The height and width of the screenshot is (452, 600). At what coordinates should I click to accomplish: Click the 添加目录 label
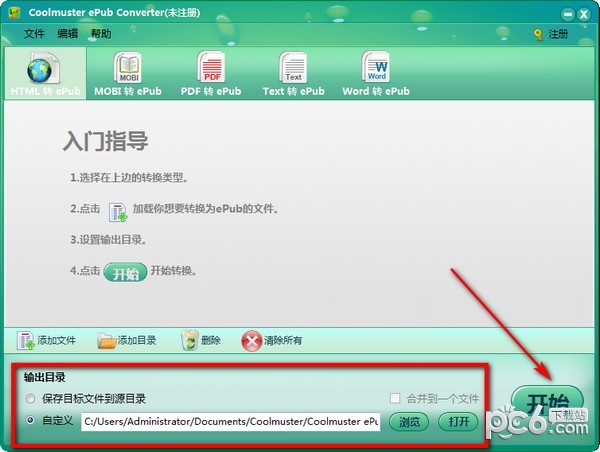point(137,340)
